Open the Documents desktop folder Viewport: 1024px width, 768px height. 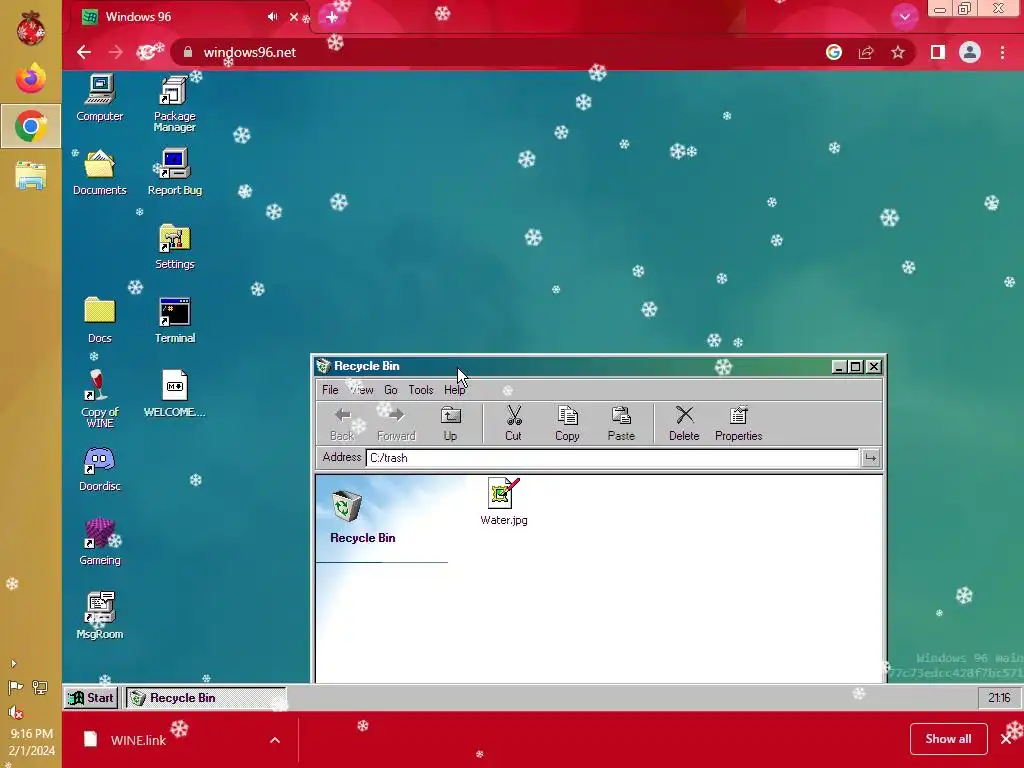99,172
